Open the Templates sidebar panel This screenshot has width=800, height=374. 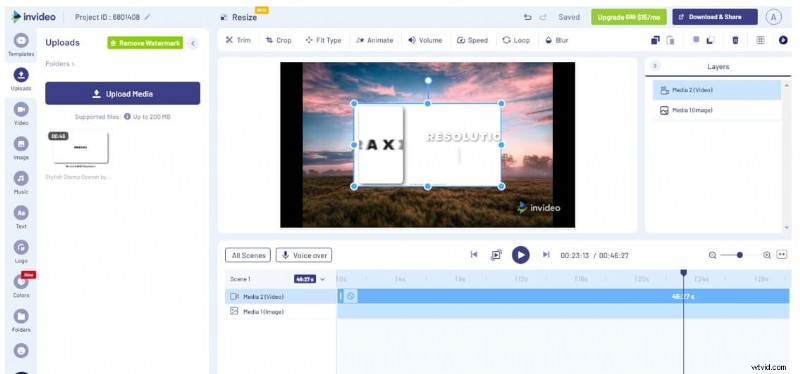(21, 44)
